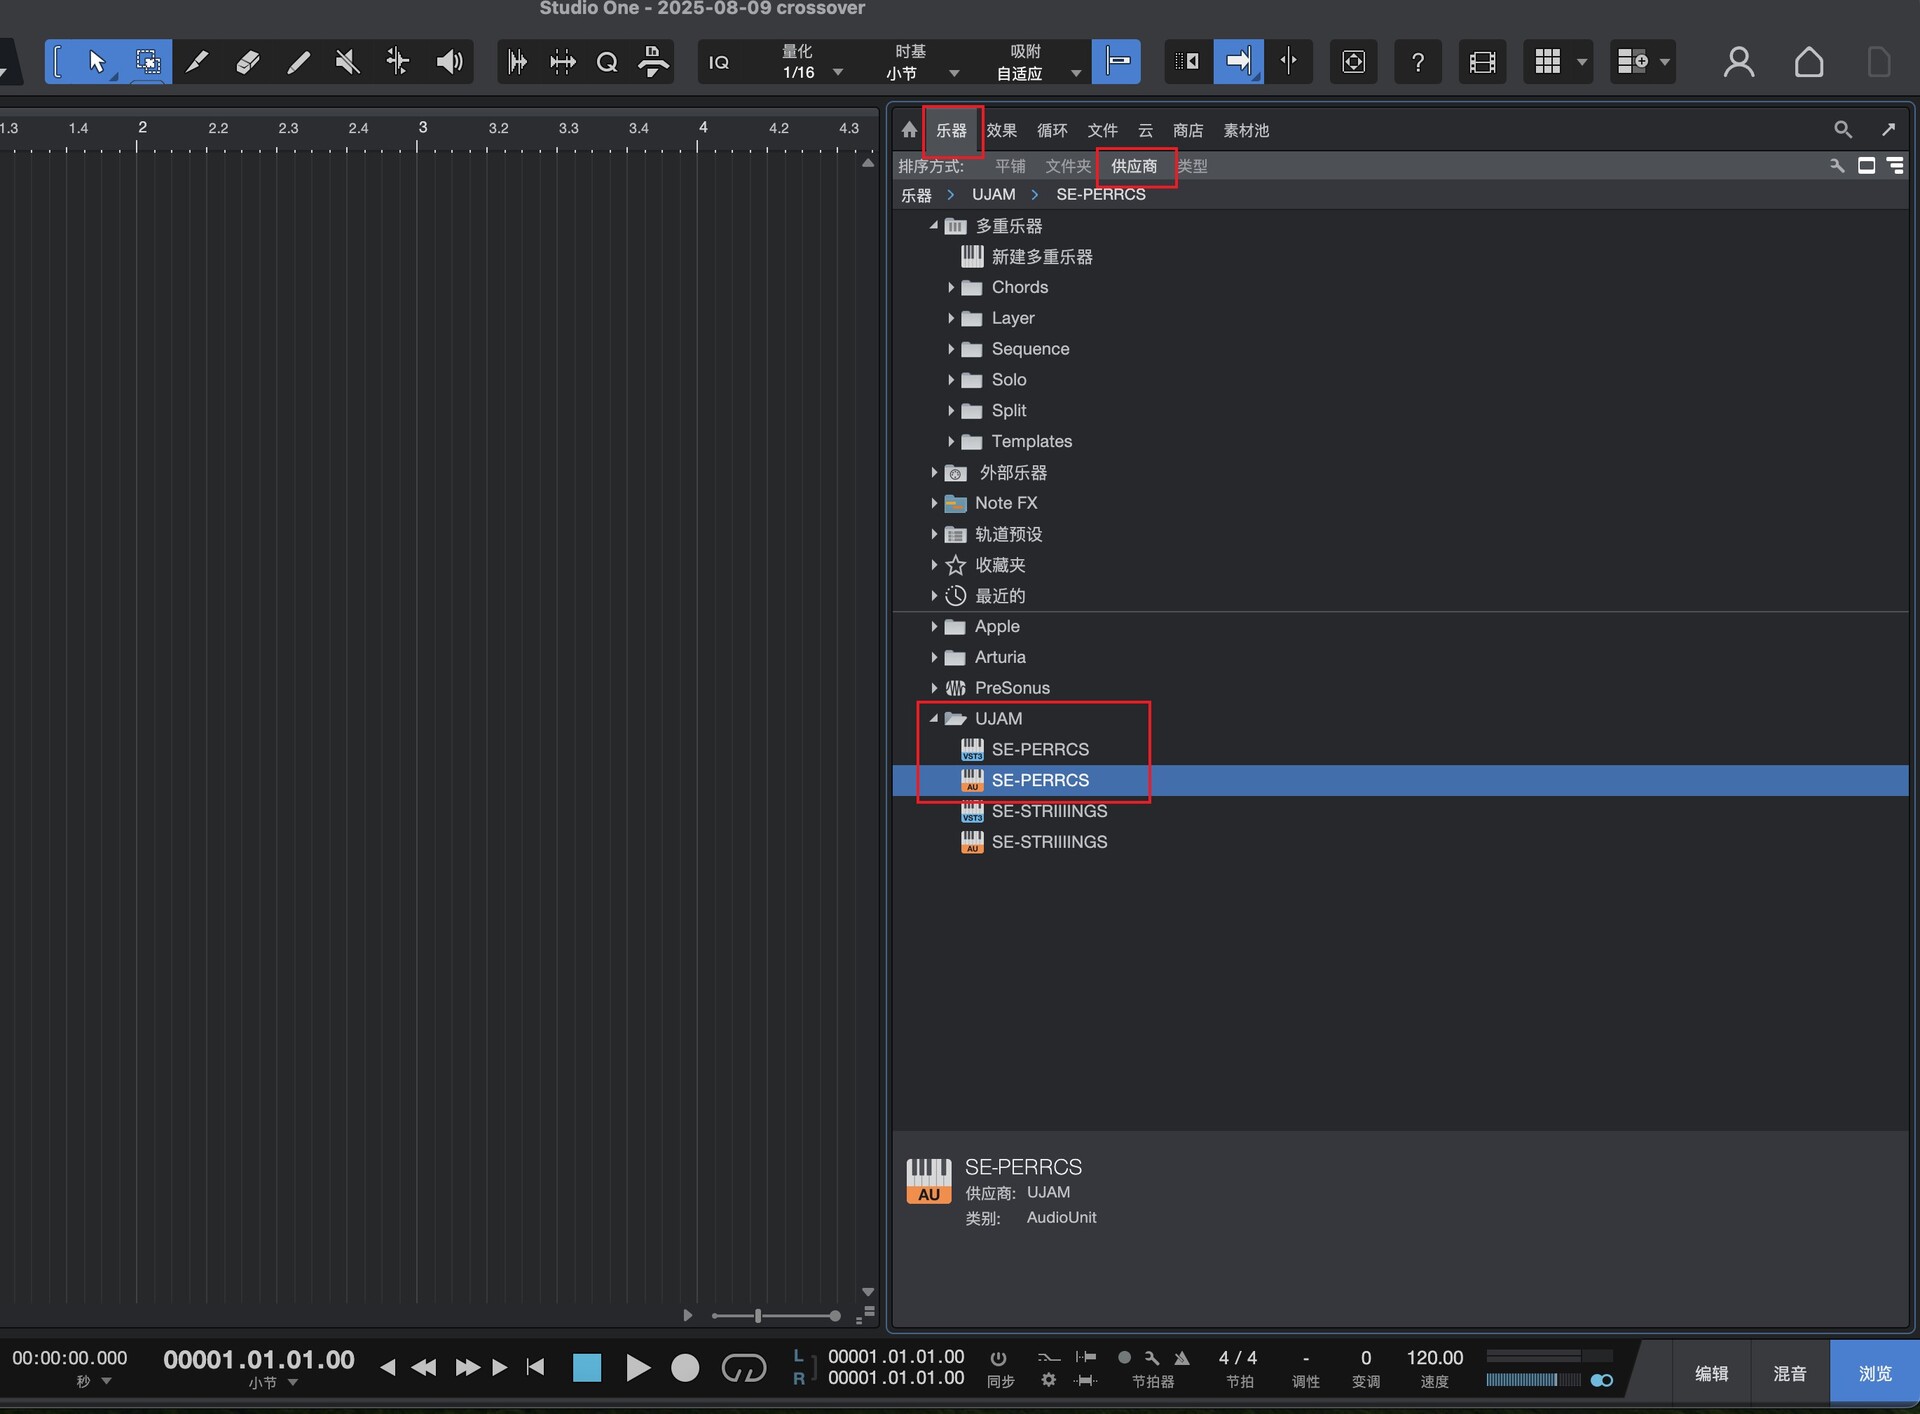Toggle the snap to grid button

[x=1117, y=62]
